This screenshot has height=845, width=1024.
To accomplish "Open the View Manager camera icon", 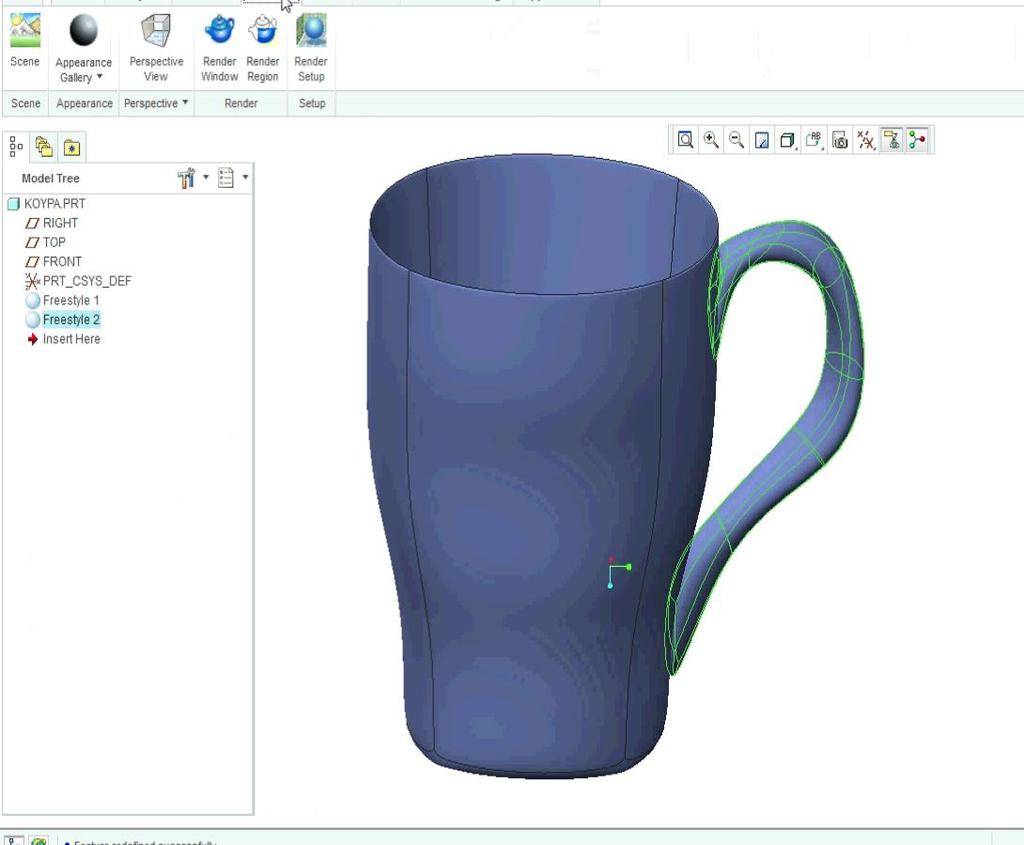I will (x=840, y=140).
